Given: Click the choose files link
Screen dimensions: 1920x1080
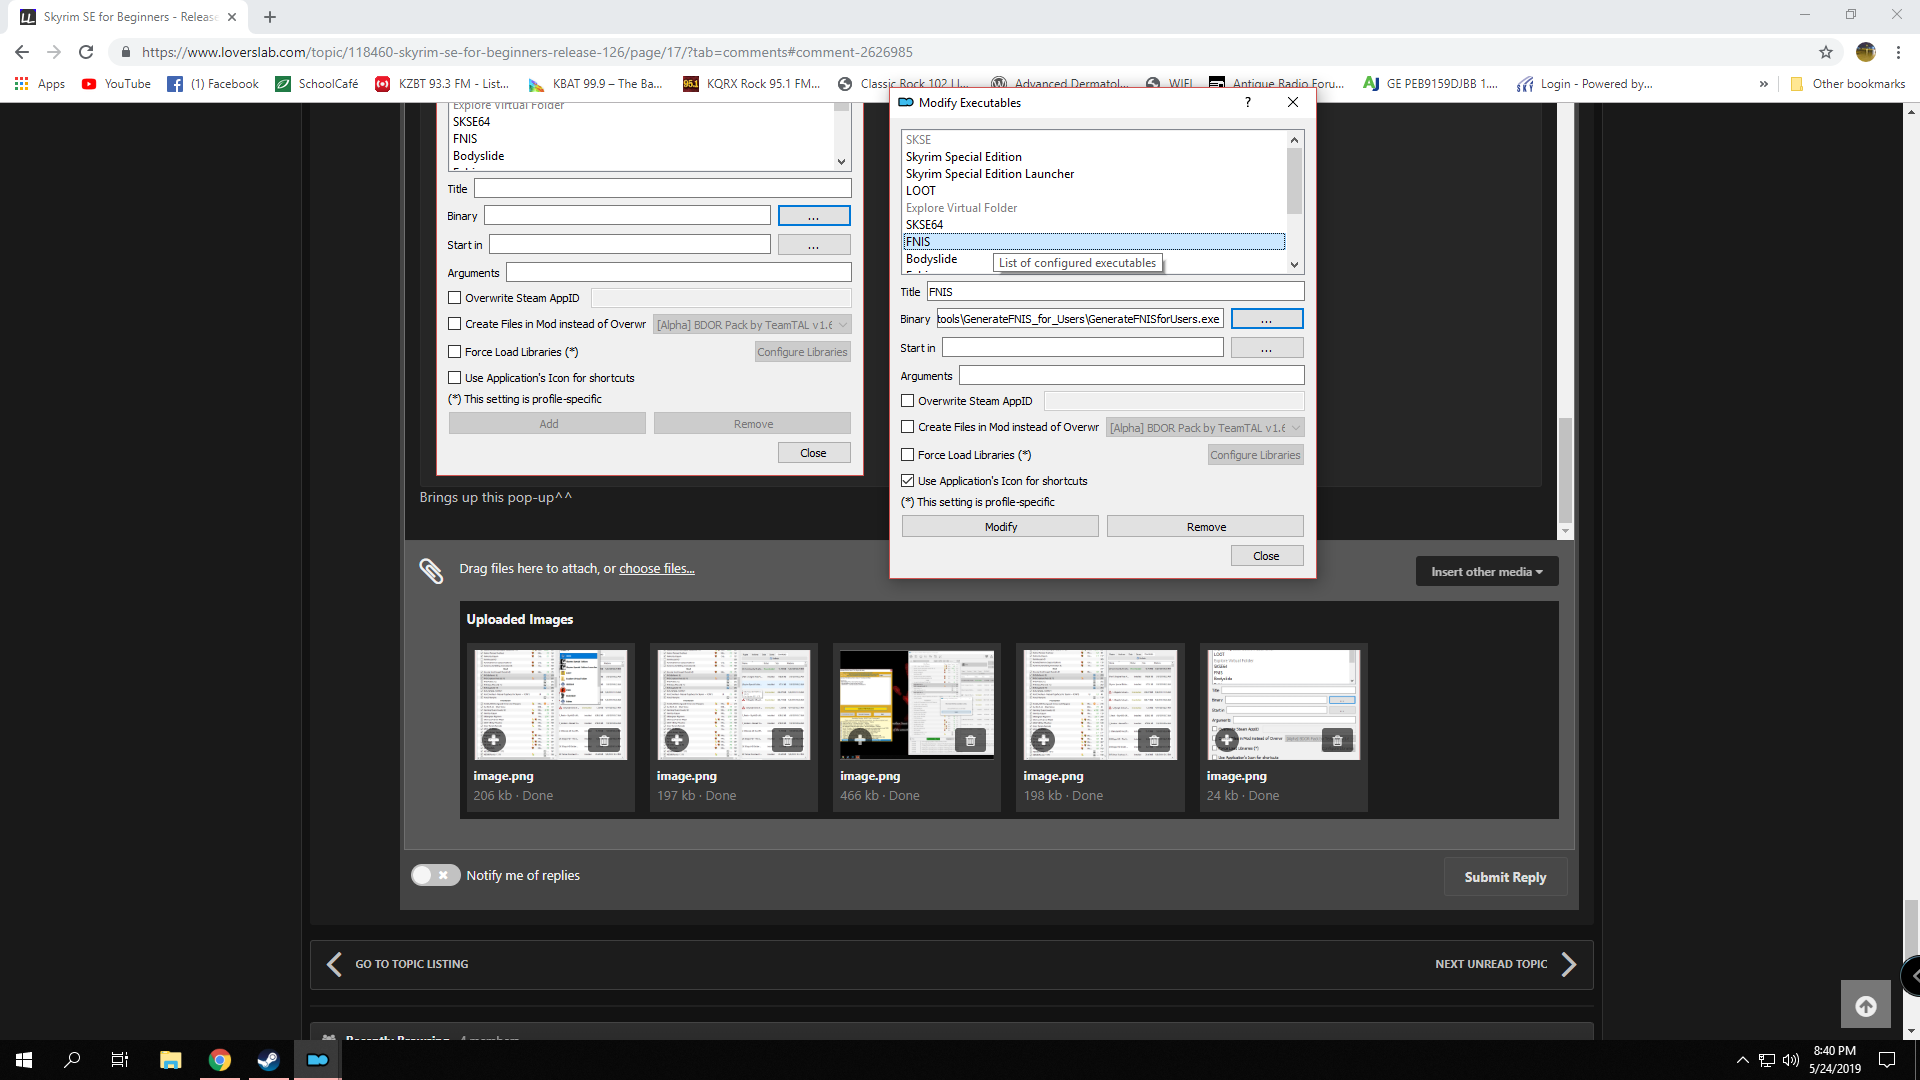Looking at the screenshot, I should 656,568.
